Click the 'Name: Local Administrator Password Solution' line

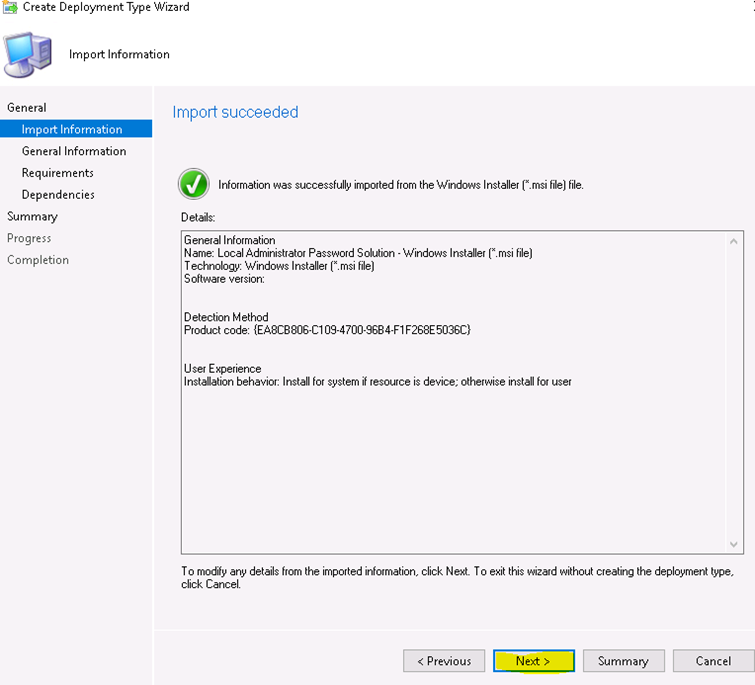tap(358, 253)
